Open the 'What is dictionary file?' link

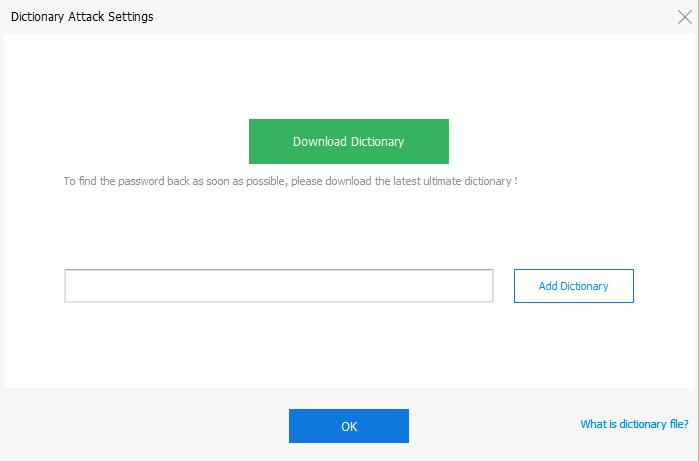tap(634, 424)
